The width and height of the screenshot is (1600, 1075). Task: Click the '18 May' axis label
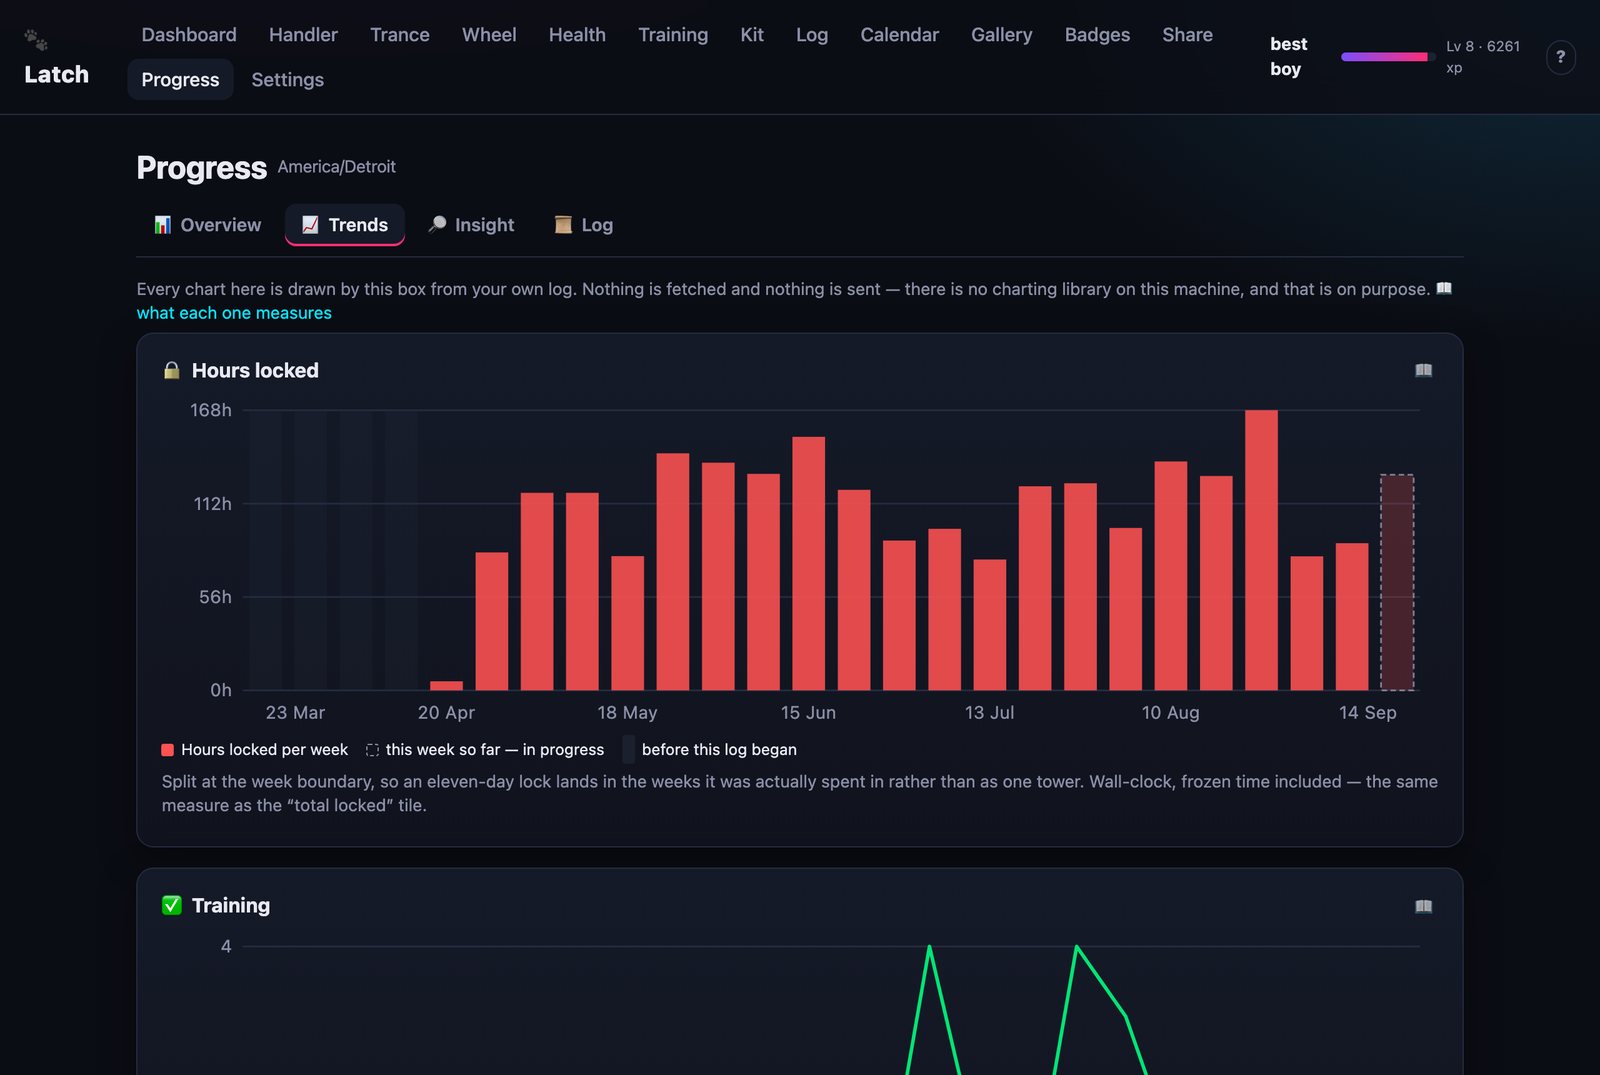(627, 712)
